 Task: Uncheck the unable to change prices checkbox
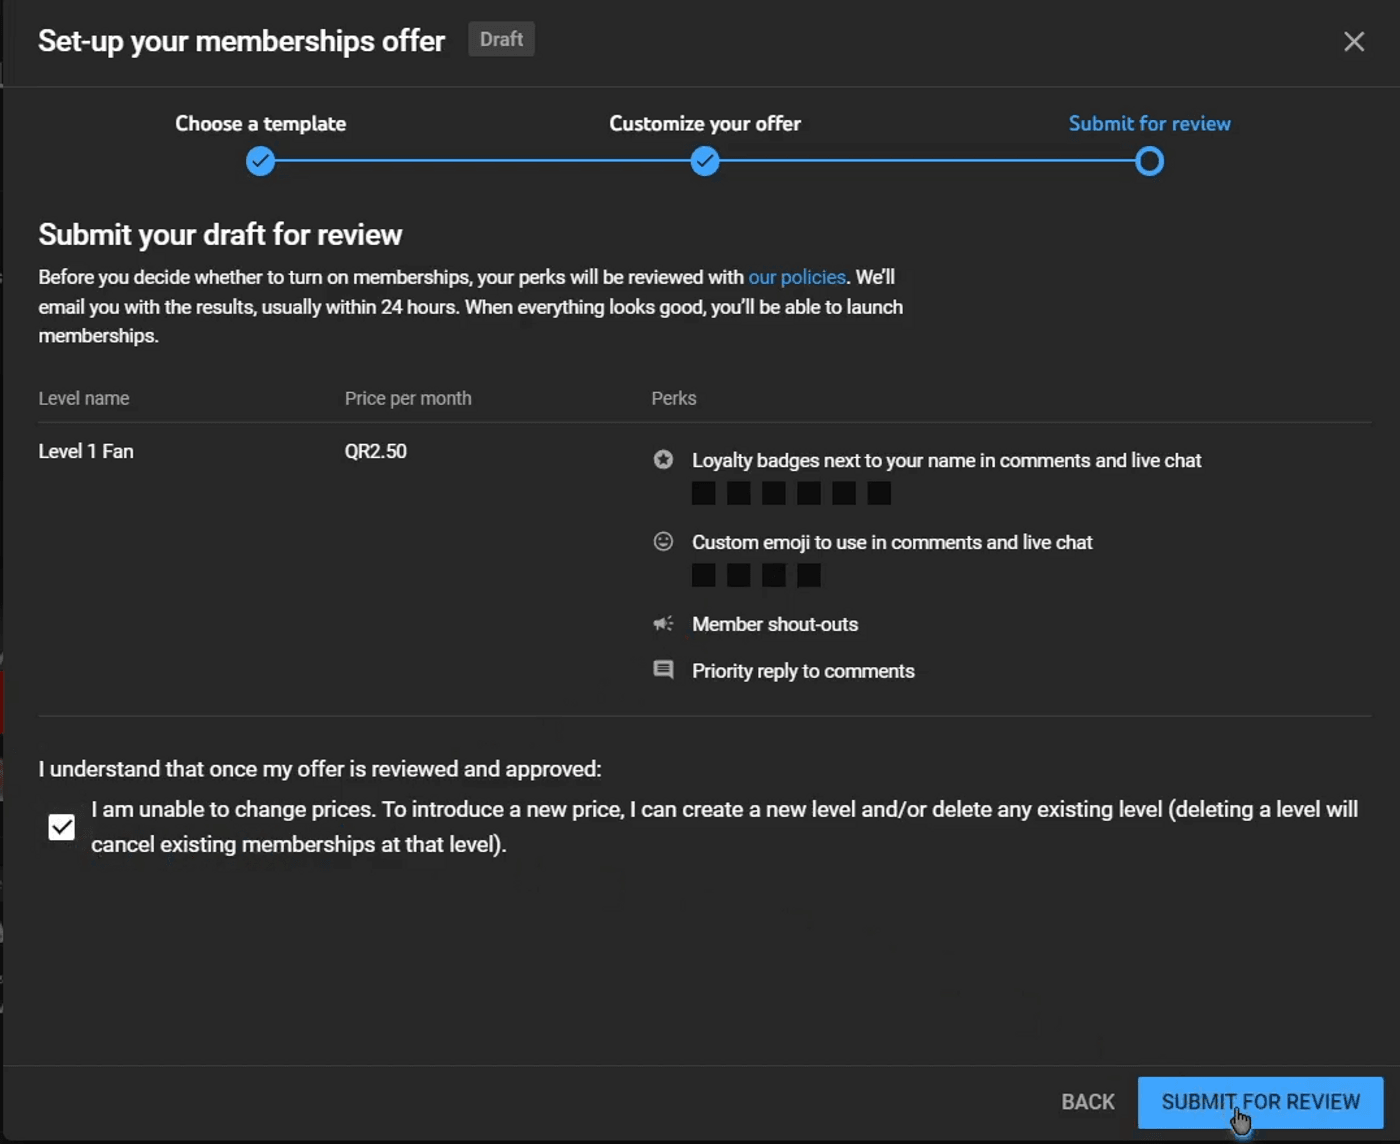click(62, 827)
